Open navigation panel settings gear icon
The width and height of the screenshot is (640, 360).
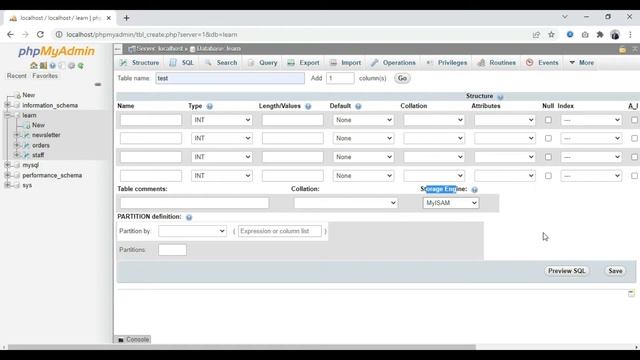tap(71, 66)
